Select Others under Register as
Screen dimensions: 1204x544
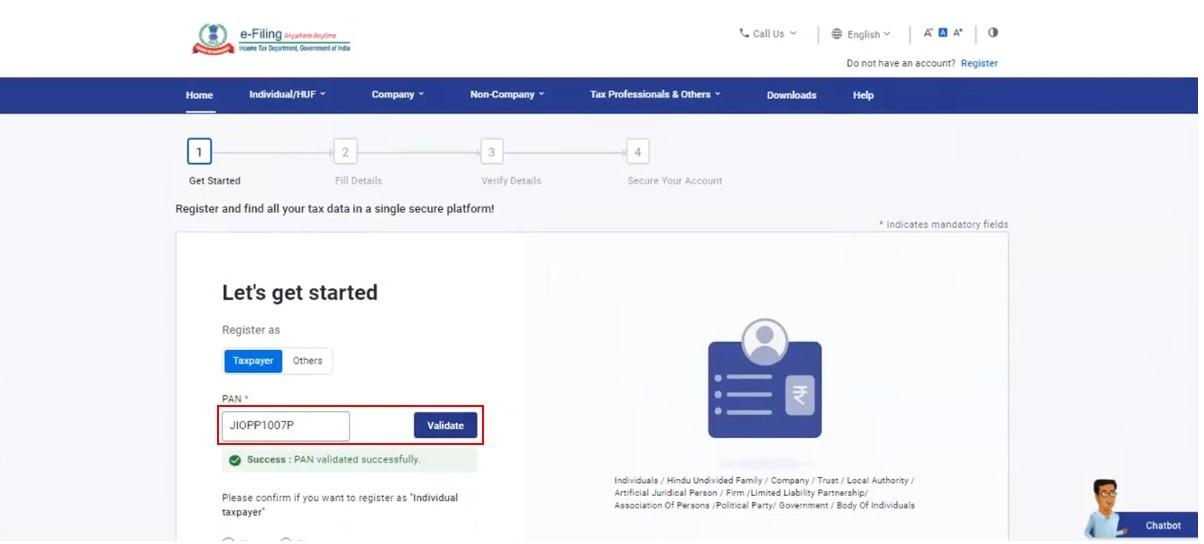coord(308,361)
